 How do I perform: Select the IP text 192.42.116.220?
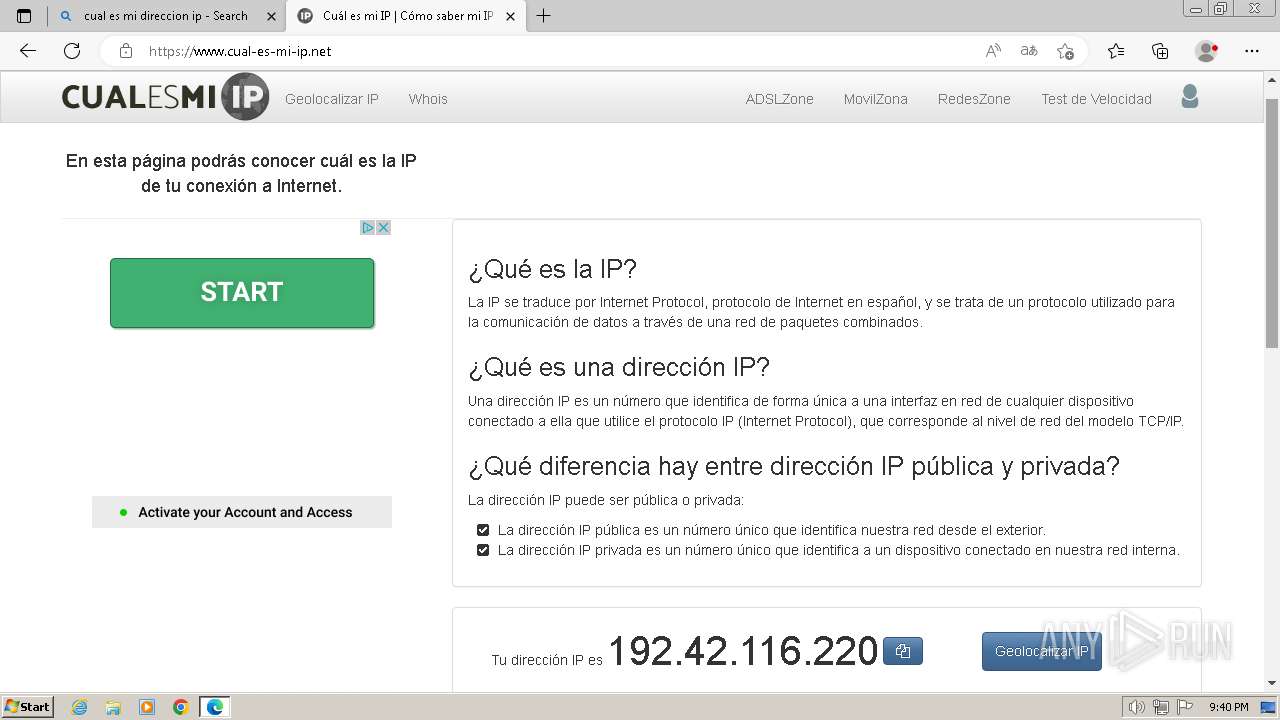[x=743, y=651]
